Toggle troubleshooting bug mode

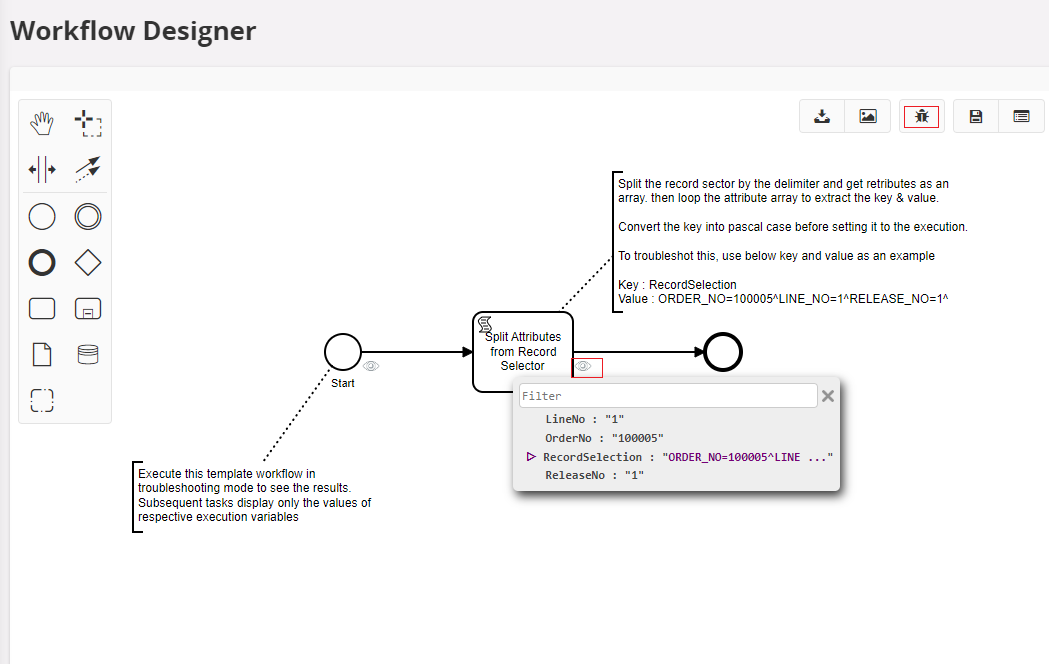pyautogui.click(x=921, y=117)
